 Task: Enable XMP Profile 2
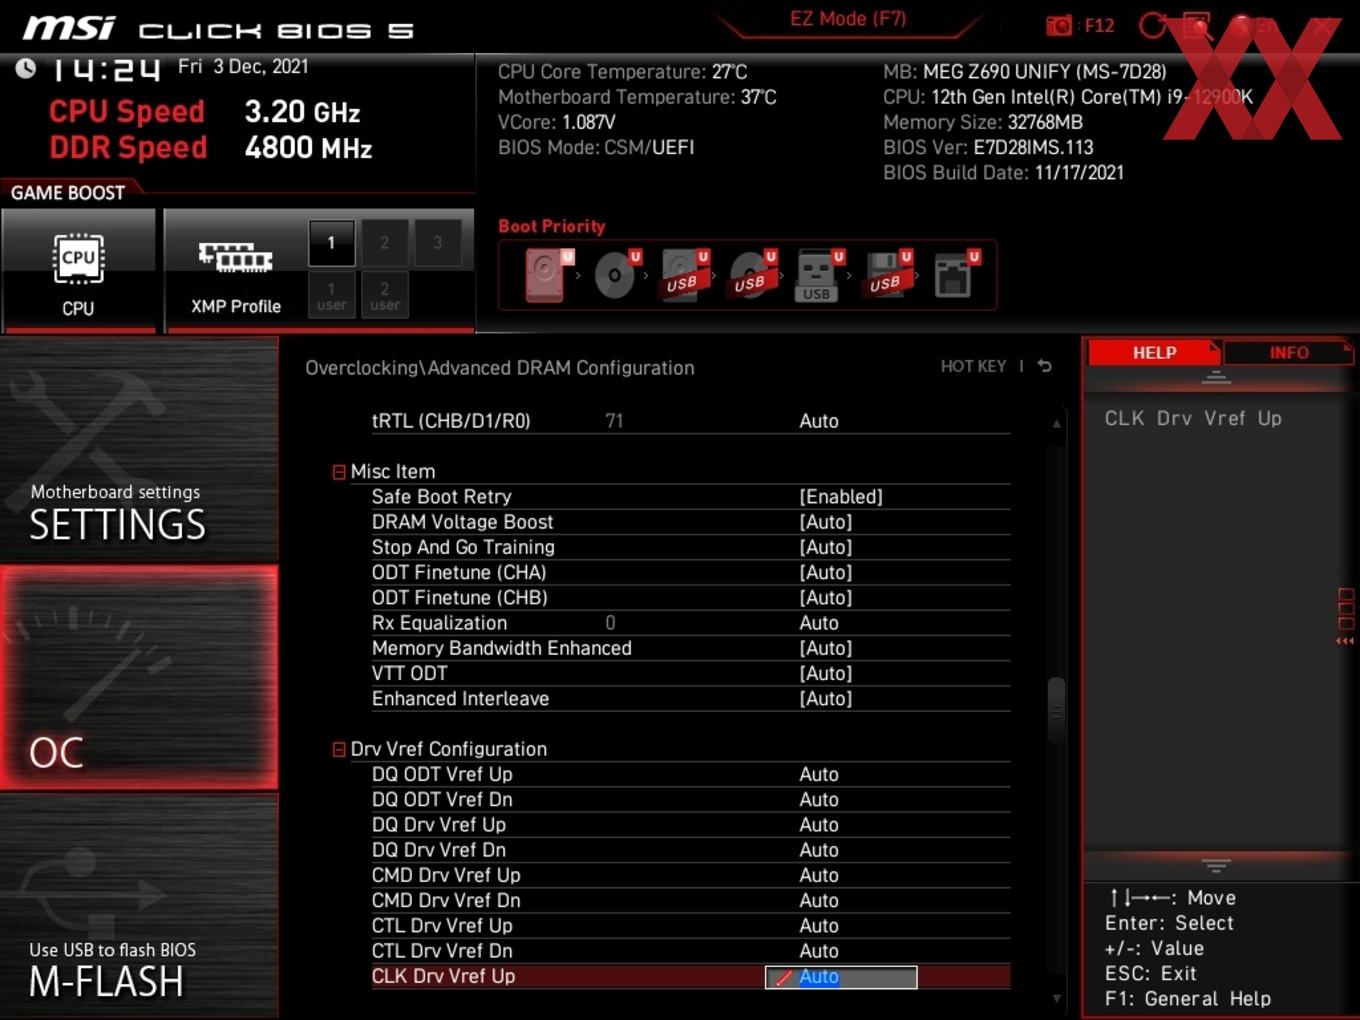[384, 243]
